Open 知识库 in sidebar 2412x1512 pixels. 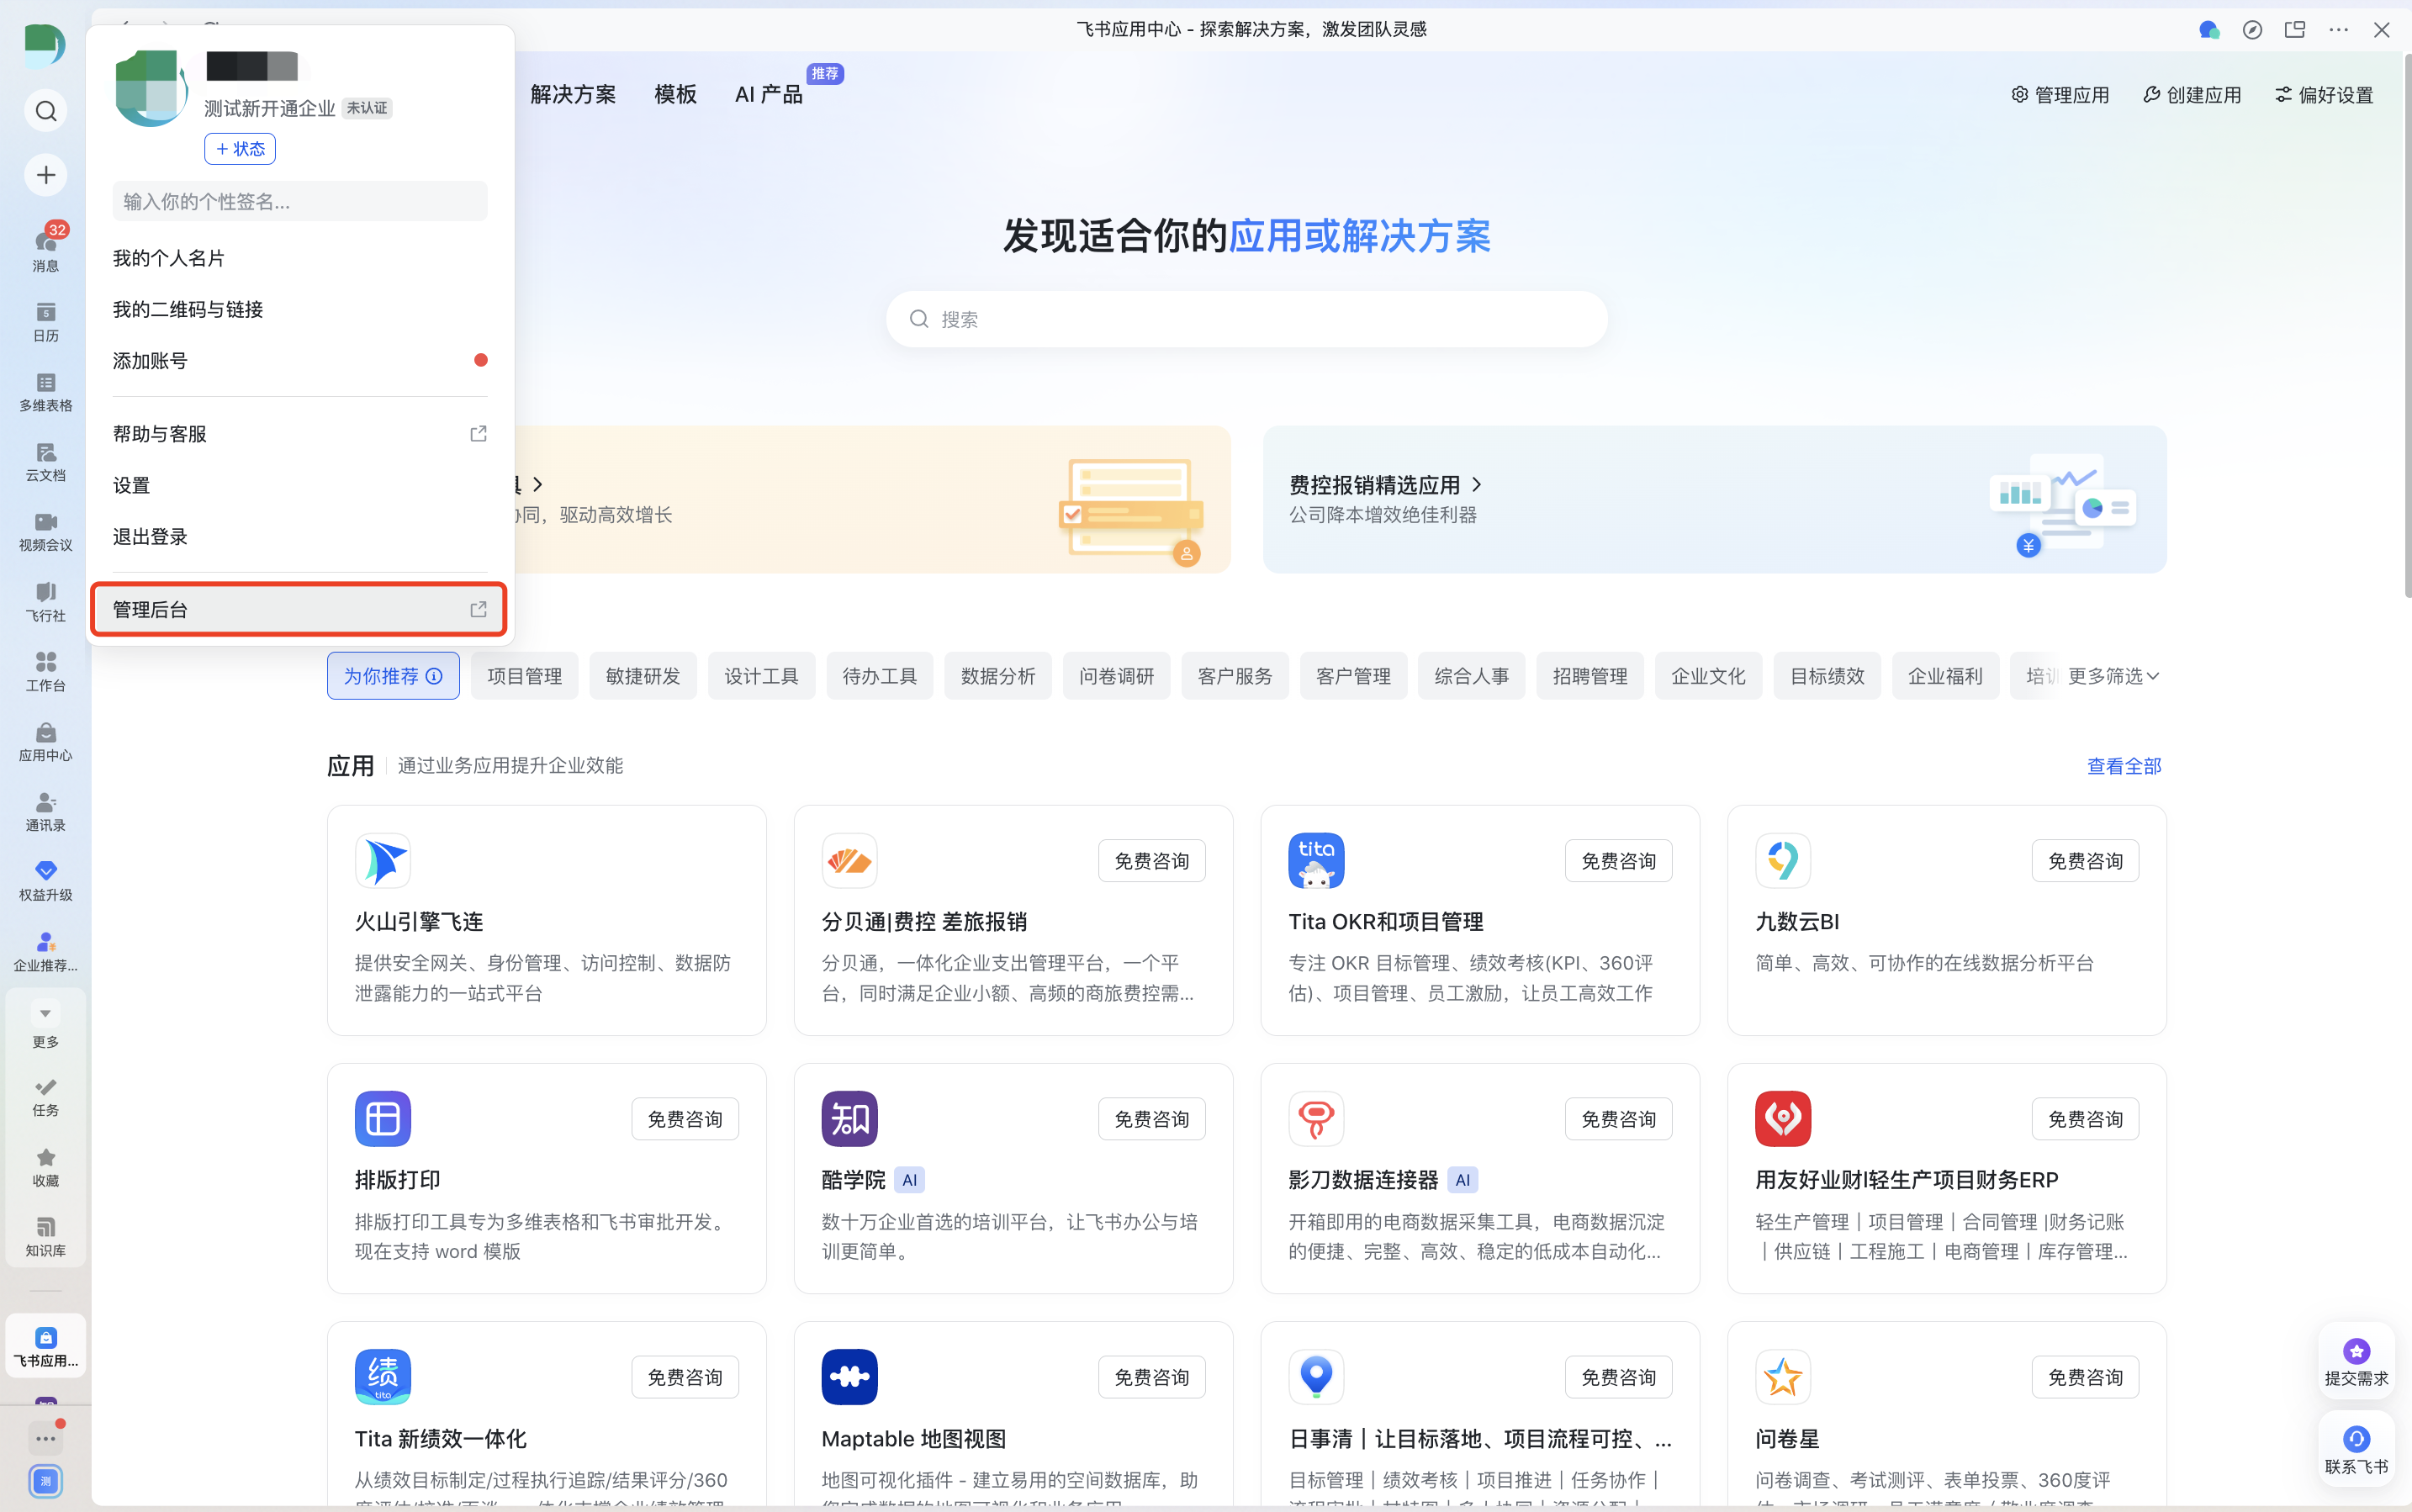tap(46, 1237)
